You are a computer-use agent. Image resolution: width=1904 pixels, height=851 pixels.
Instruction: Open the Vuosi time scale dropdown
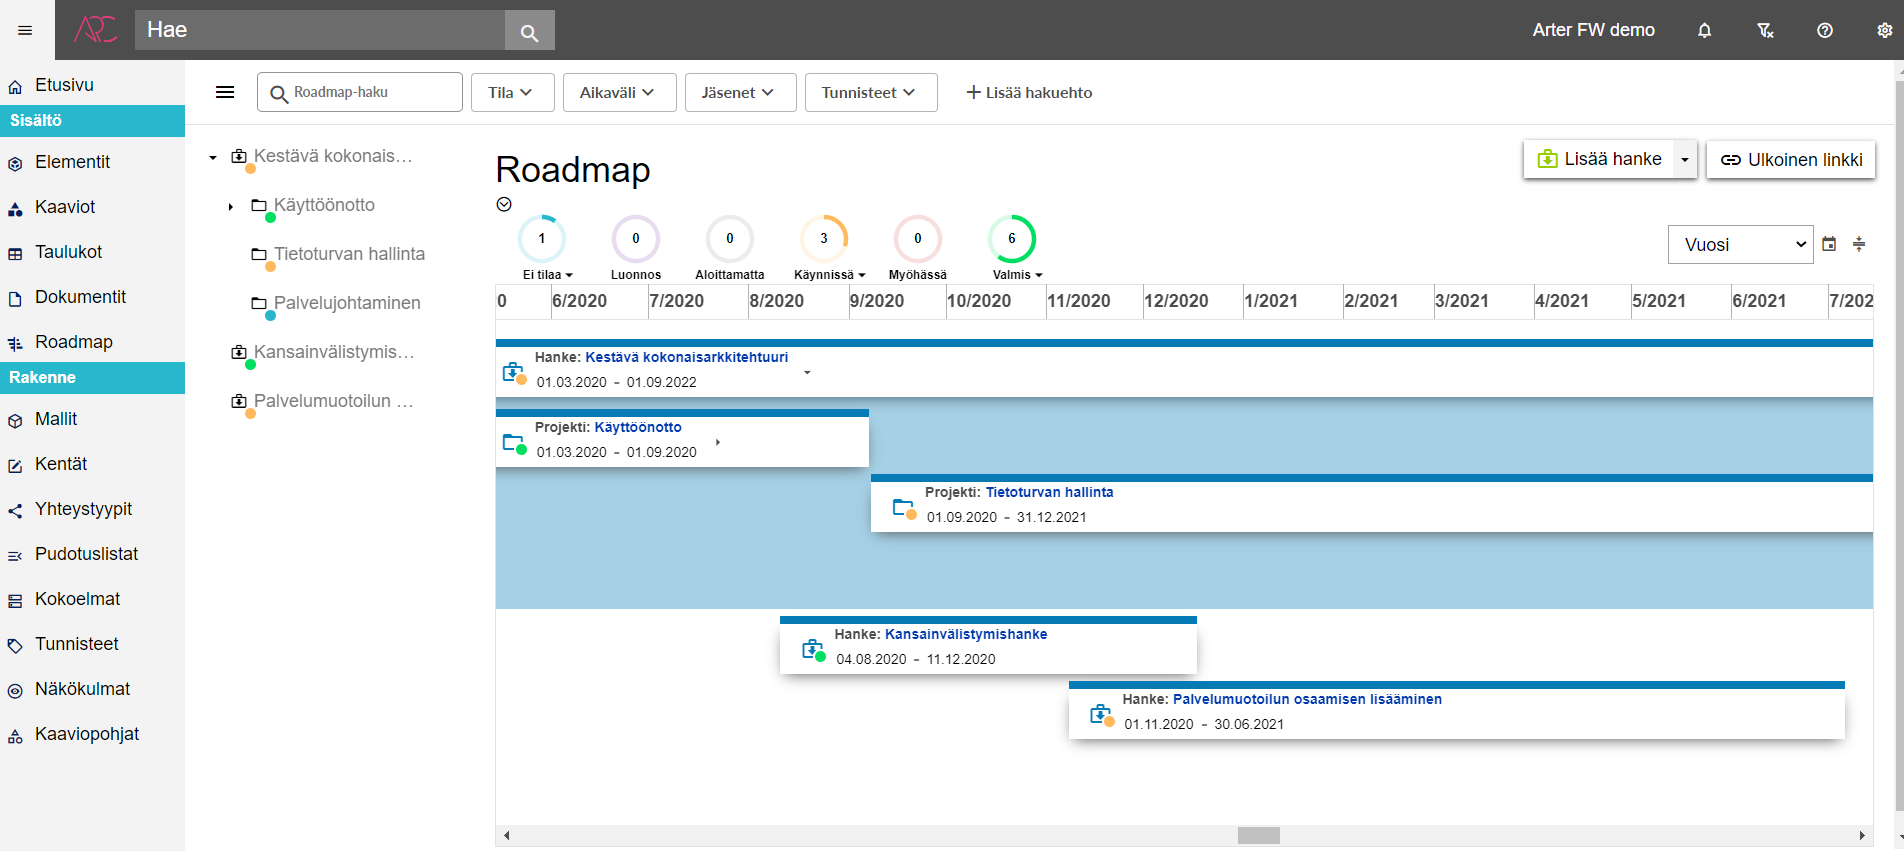pos(1740,245)
